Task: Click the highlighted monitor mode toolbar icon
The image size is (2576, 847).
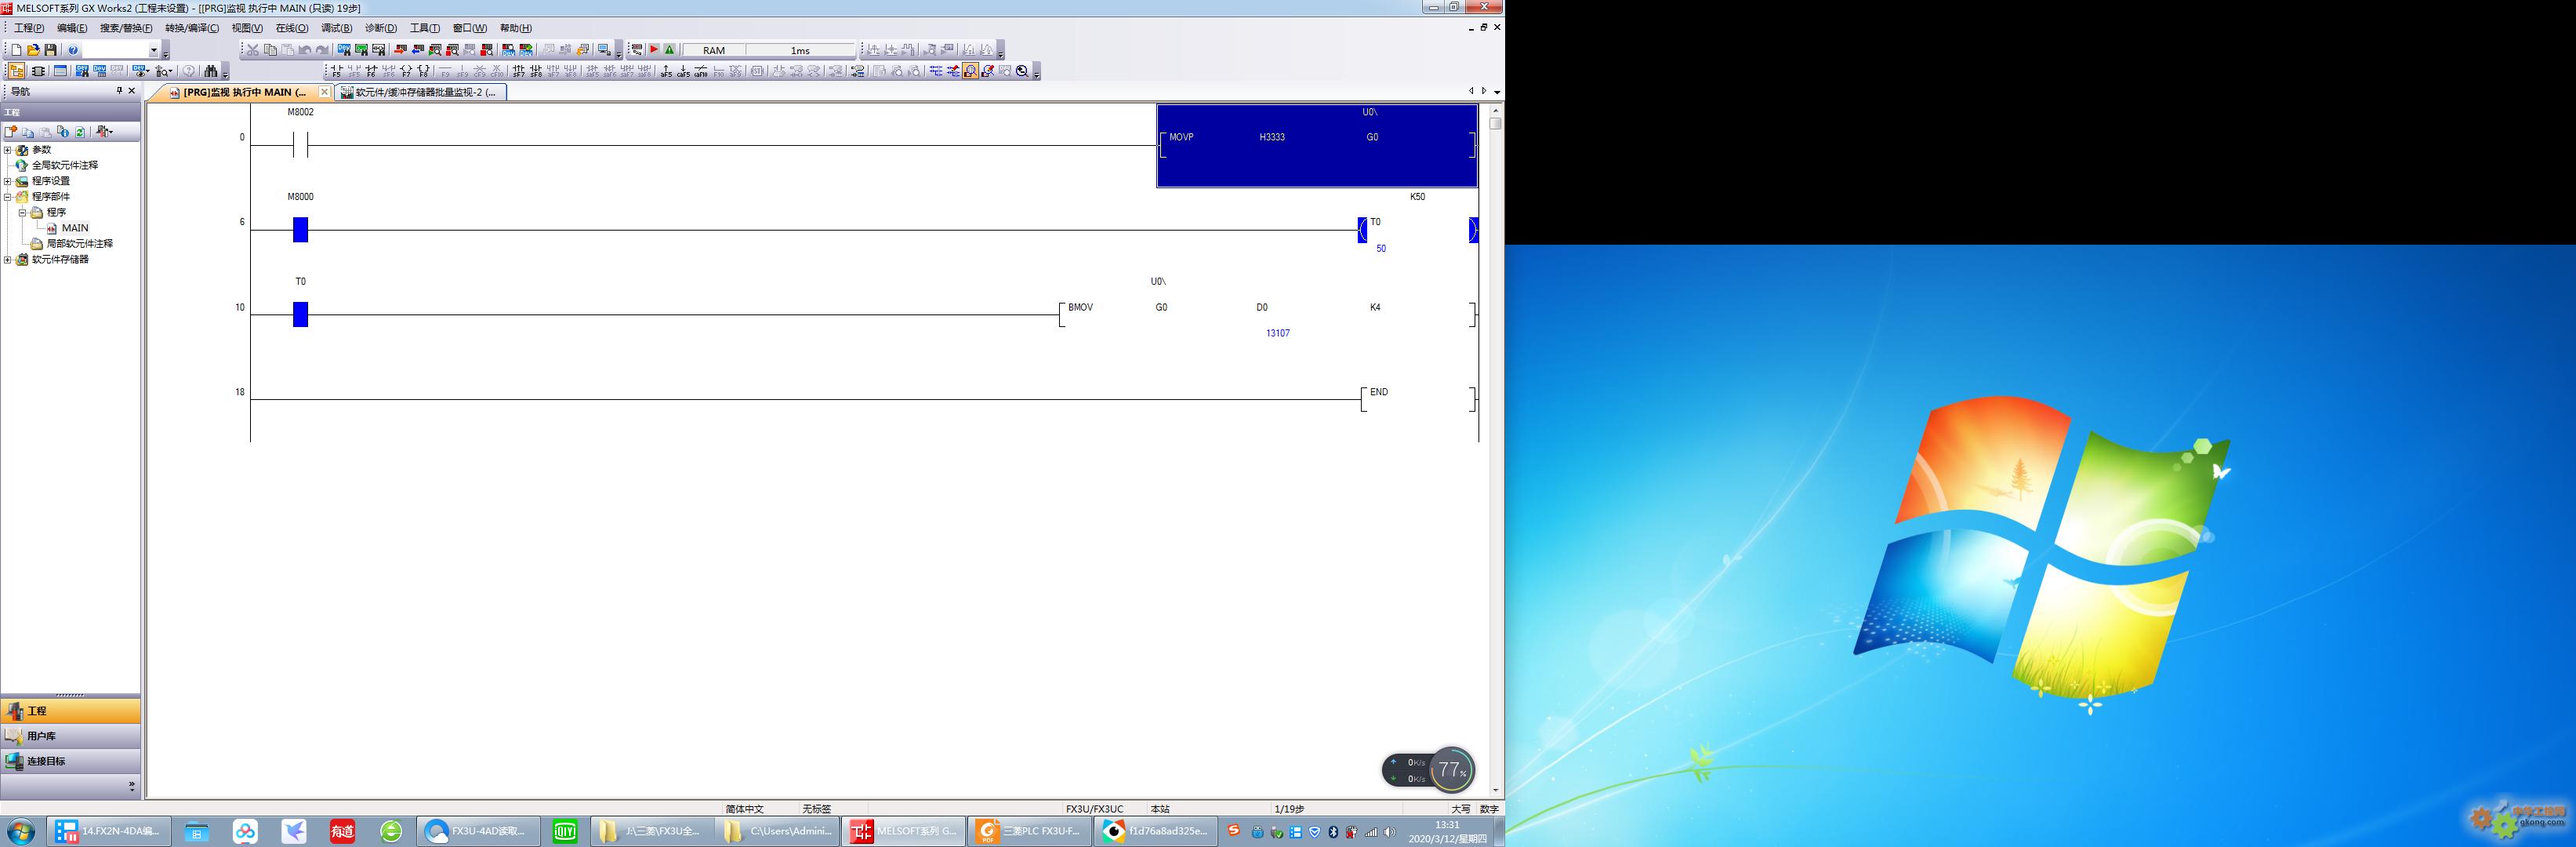Action: tap(970, 71)
